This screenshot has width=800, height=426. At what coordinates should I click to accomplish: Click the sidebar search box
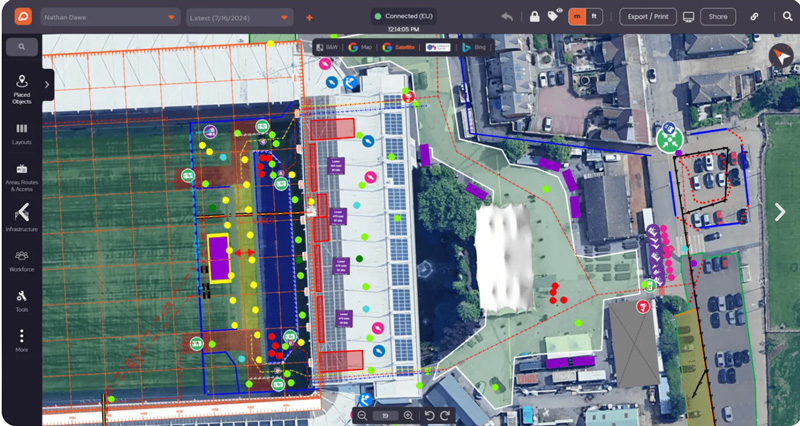pyautogui.click(x=22, y=47)
